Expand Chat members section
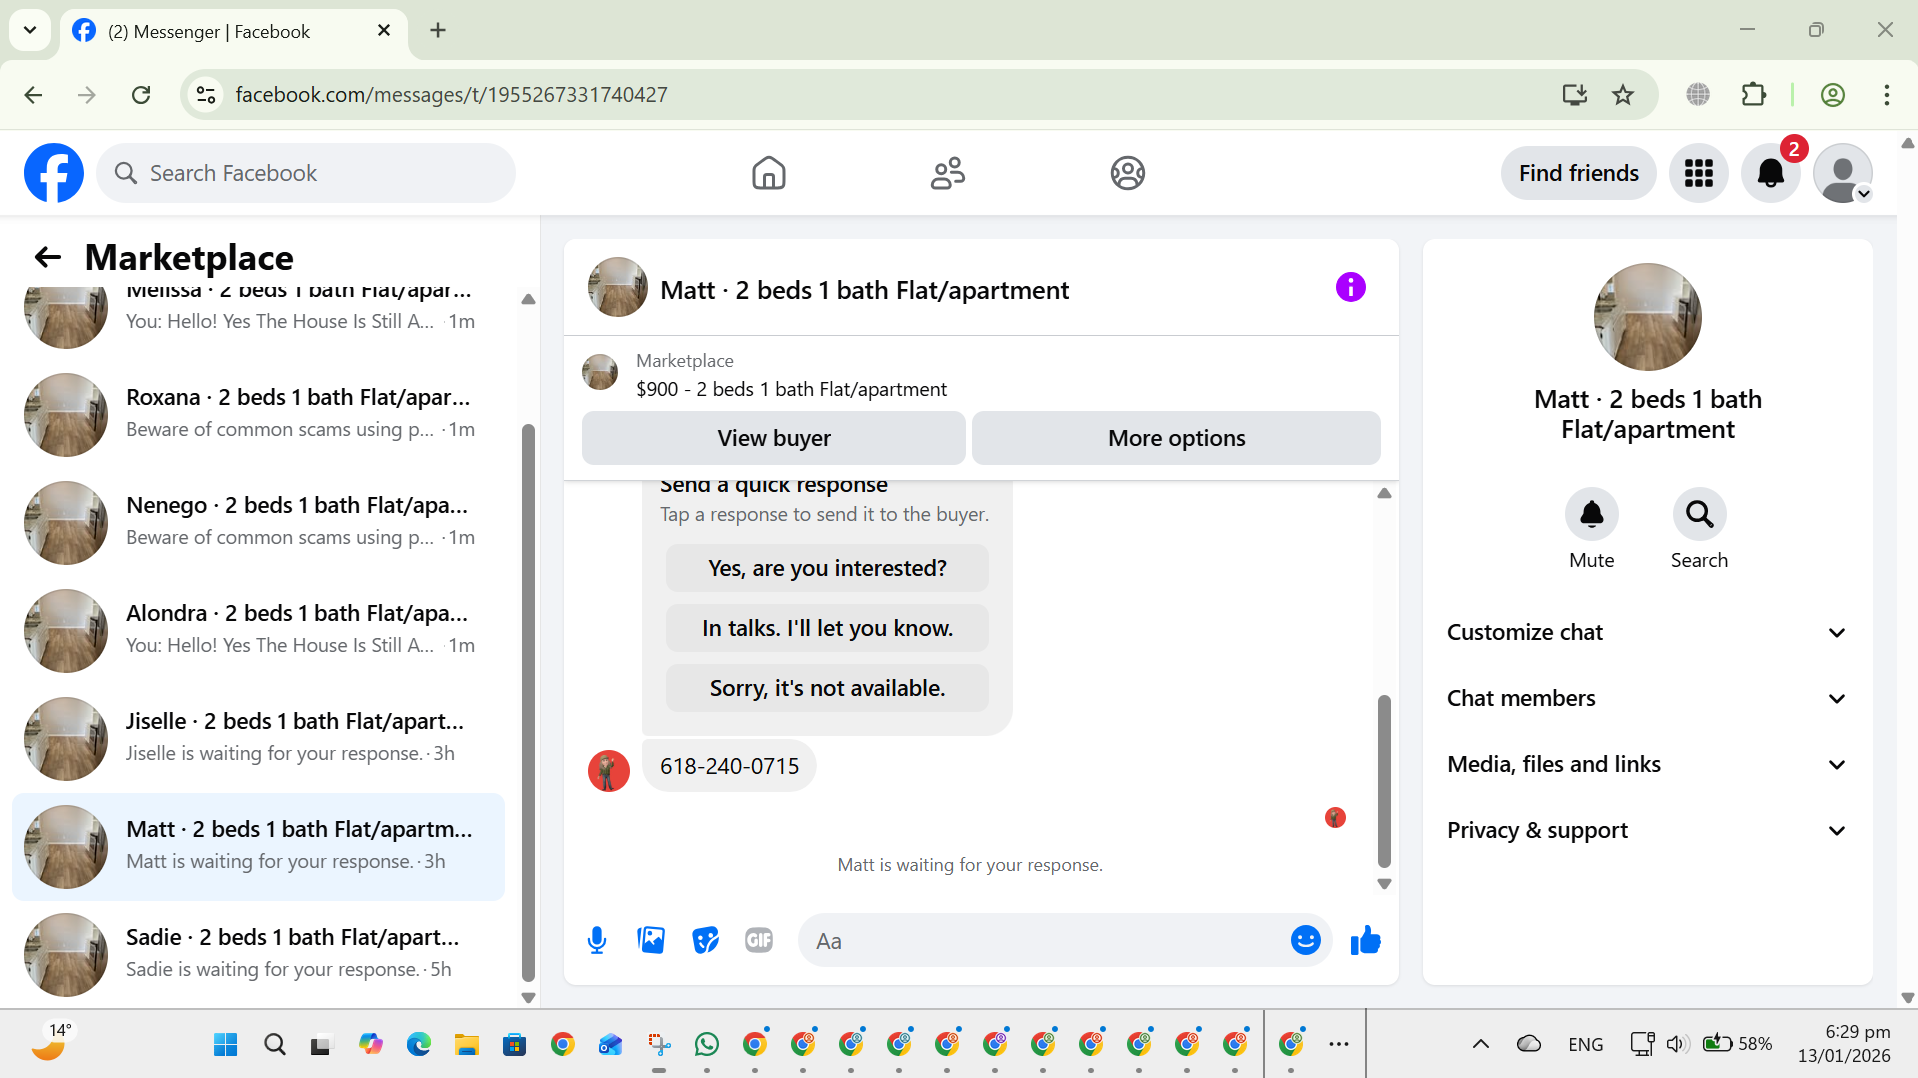 [1647, 698]
